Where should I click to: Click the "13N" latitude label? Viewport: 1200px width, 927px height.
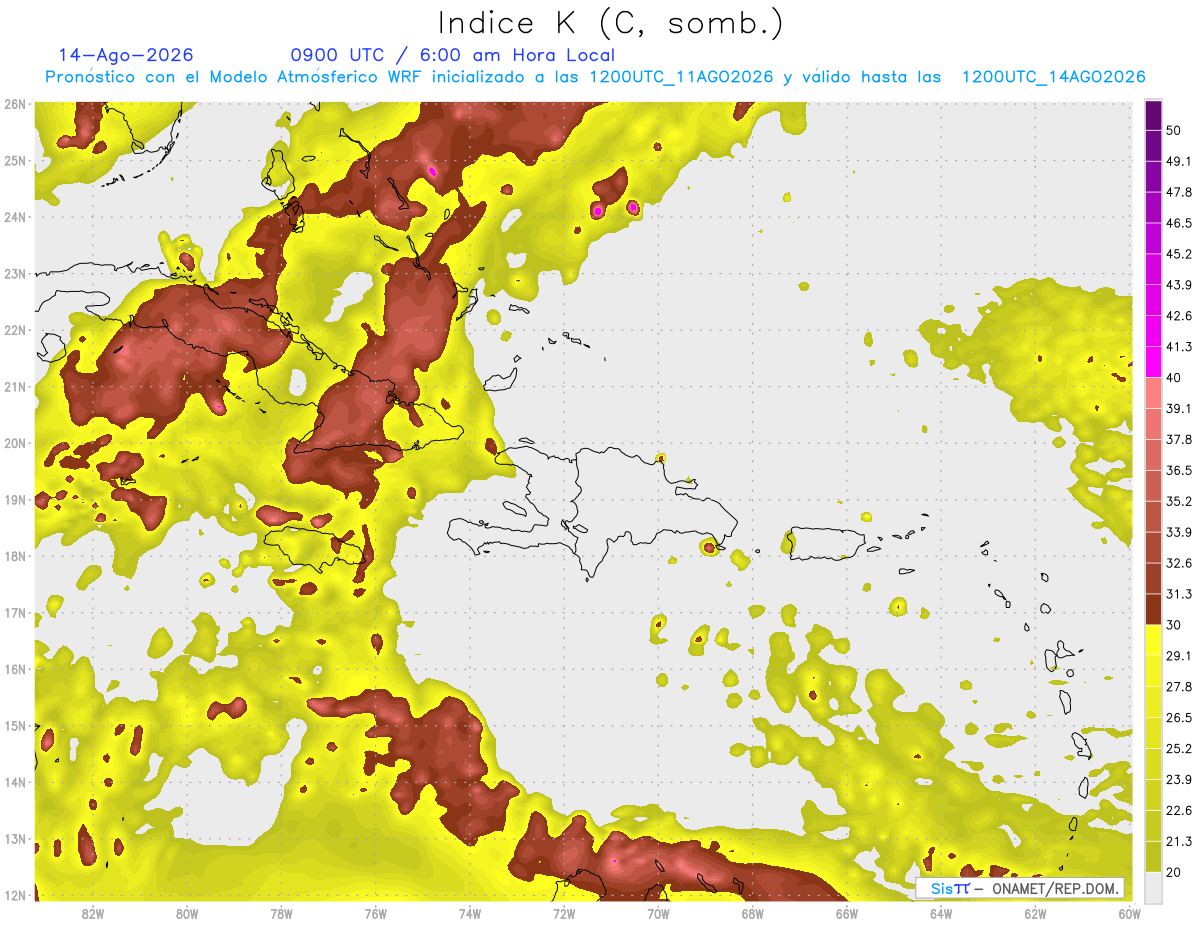[x=15, y=839]
